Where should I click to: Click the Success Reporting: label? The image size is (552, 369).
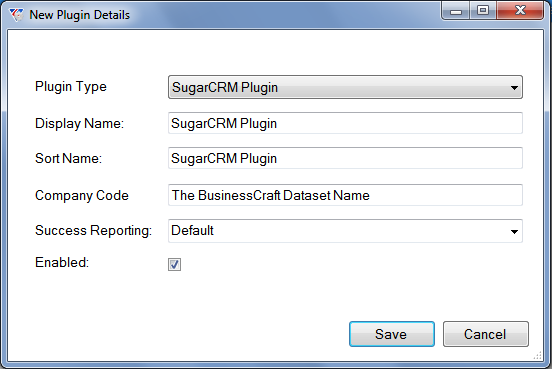[94, 231]
